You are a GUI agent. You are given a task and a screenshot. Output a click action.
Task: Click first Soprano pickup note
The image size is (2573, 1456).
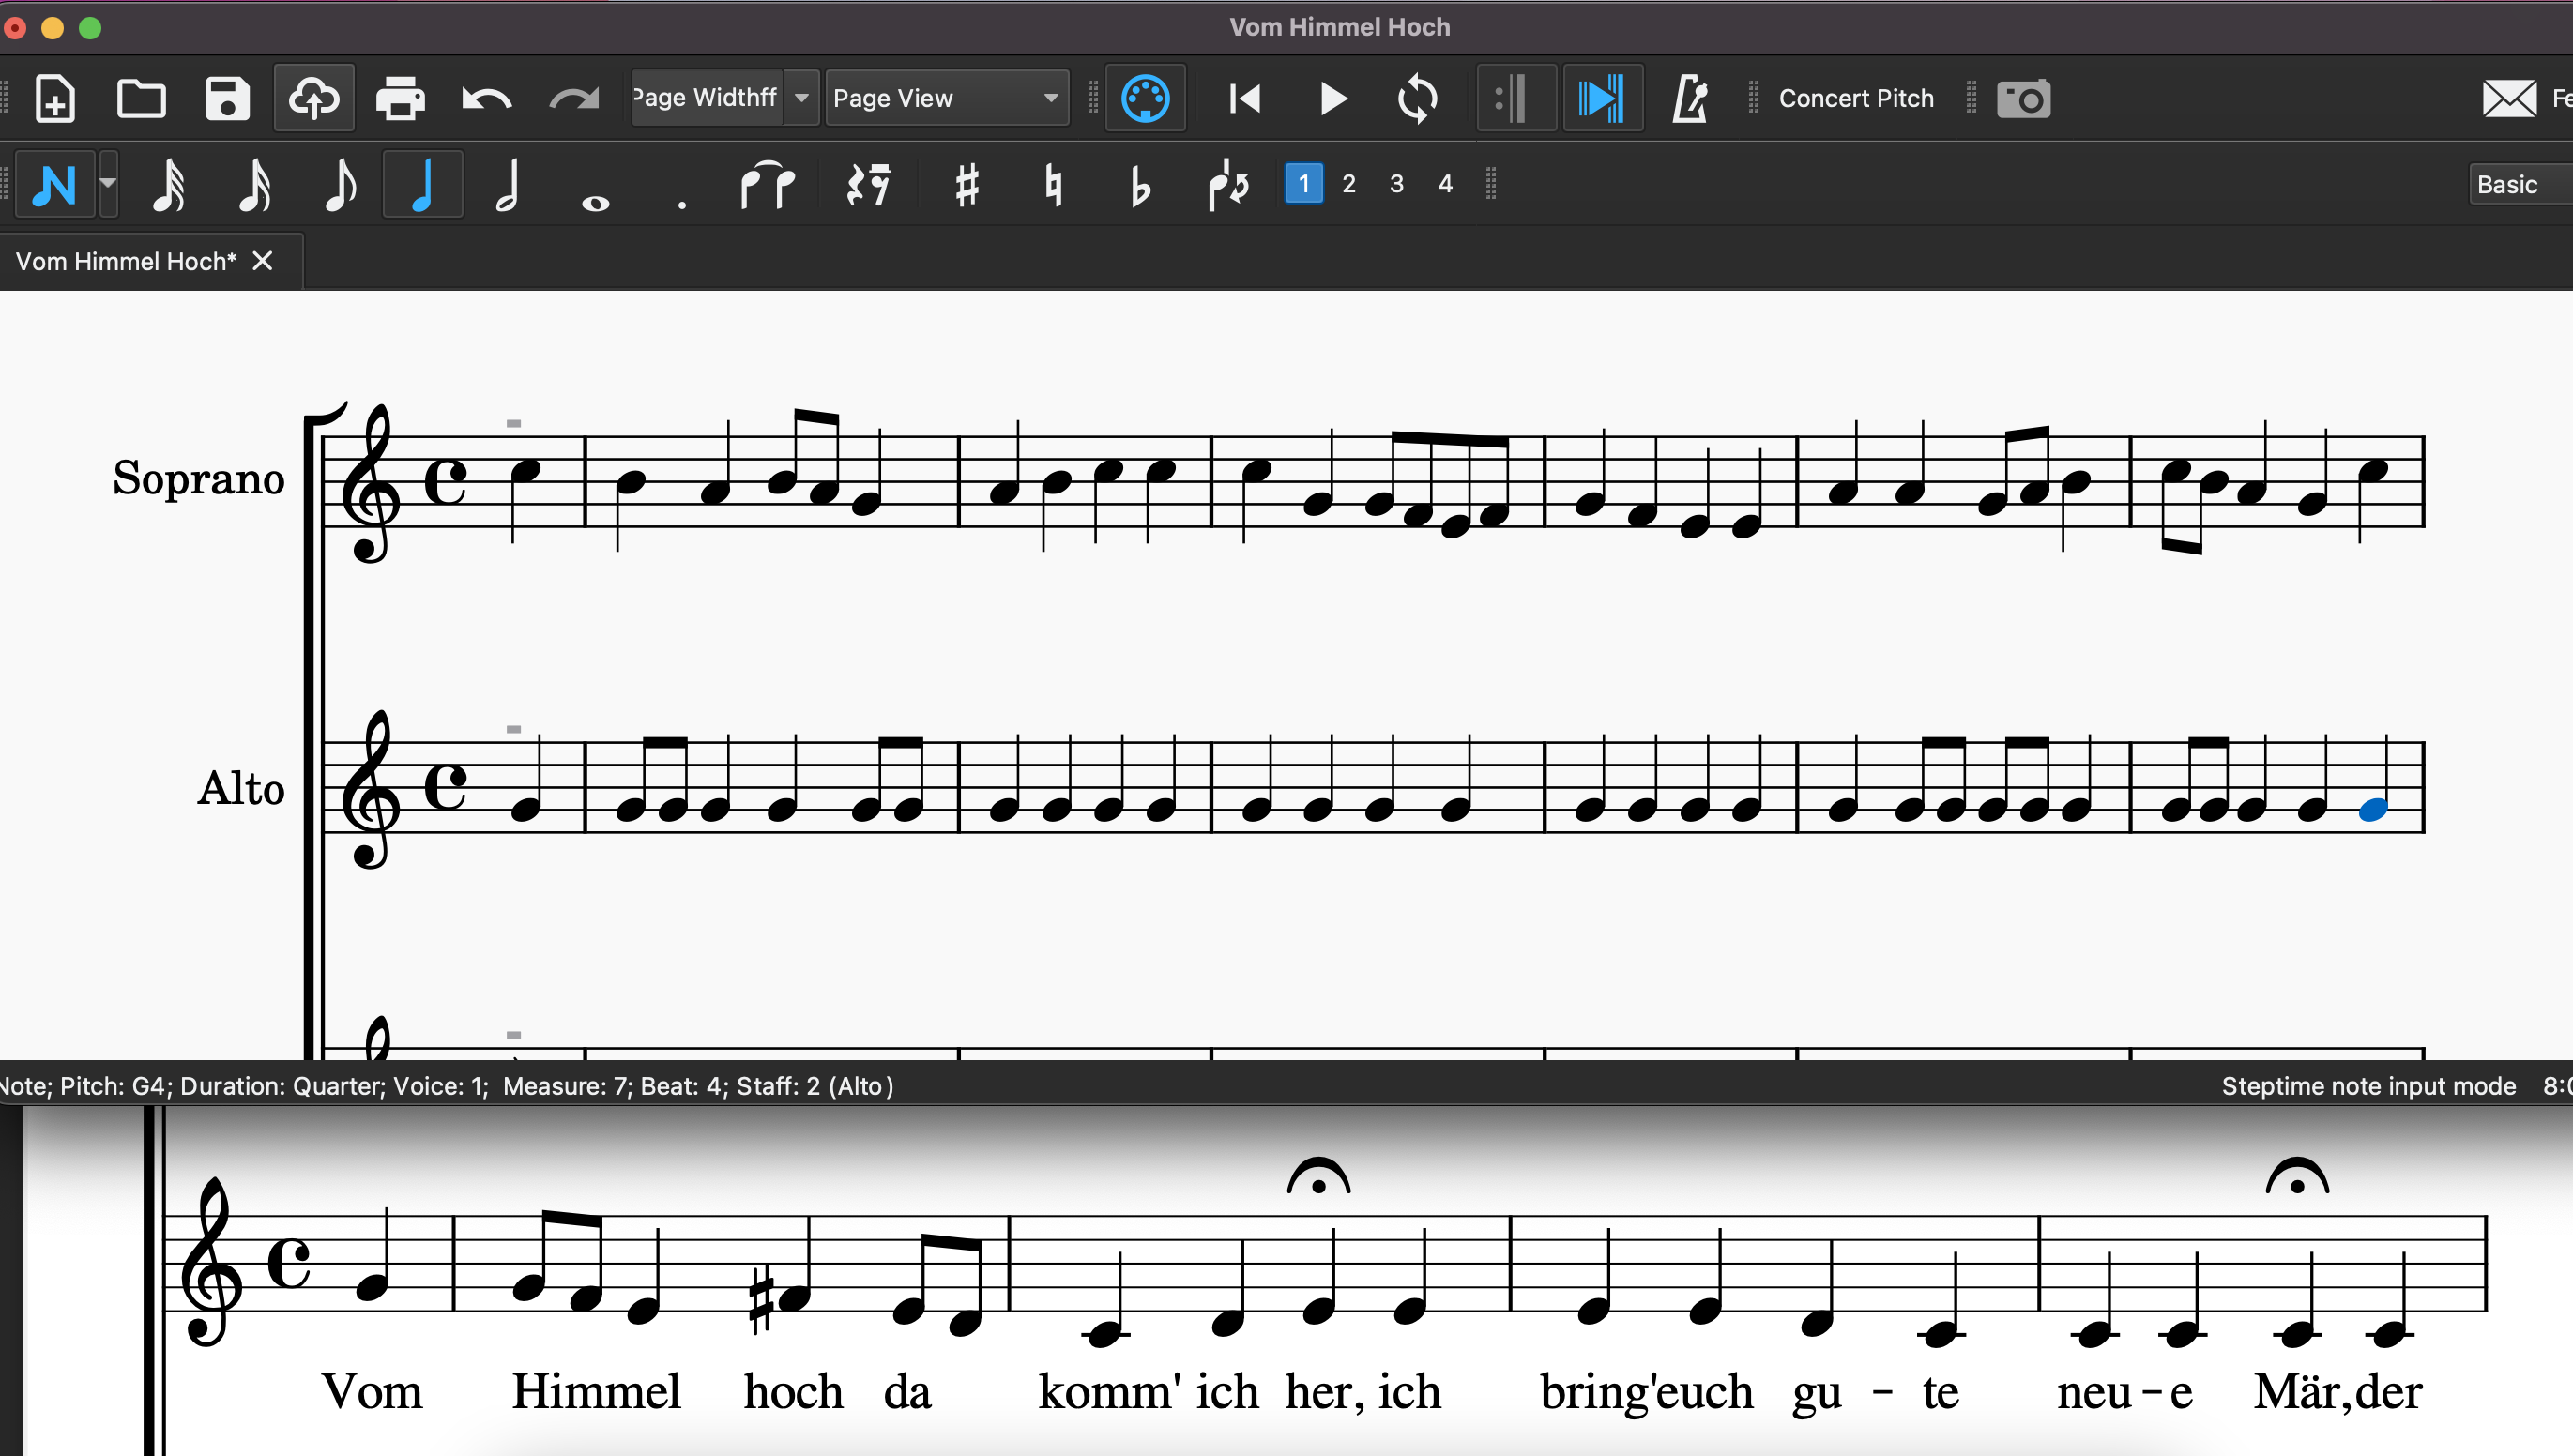click(x=525, y=470)
